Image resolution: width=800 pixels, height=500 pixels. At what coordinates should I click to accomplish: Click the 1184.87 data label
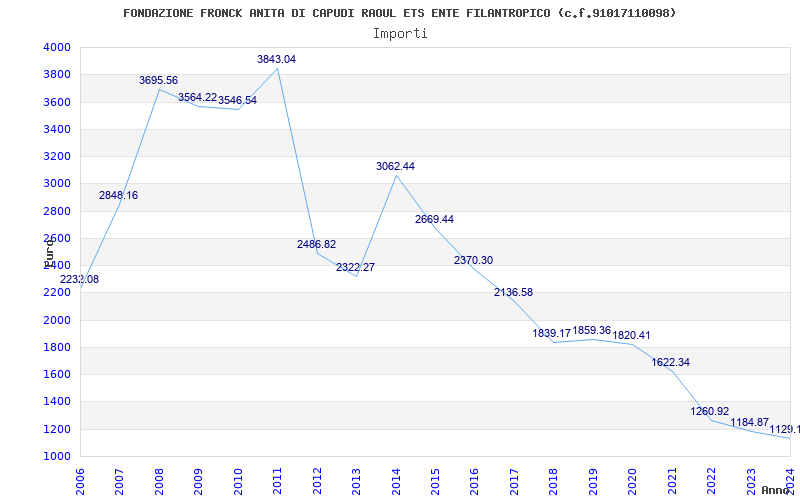click(749, 422)
